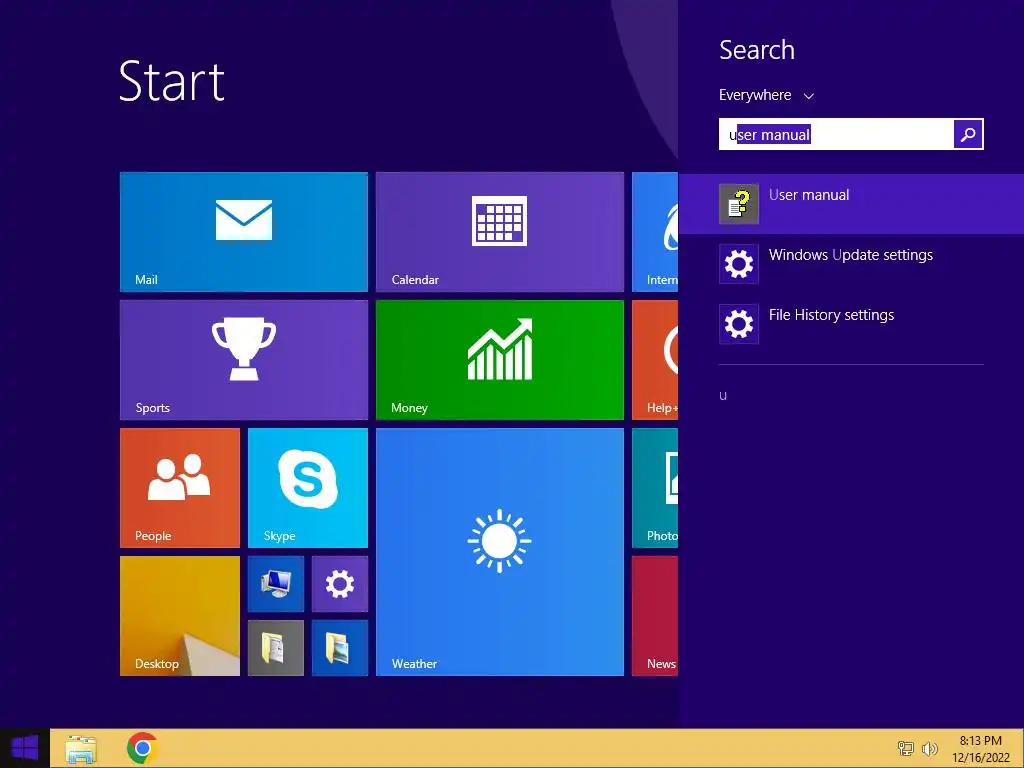Viewport: 1024px width, 768px height.
Task: Open the News tile
Action: pyautogui.click(x=655, y=616)
